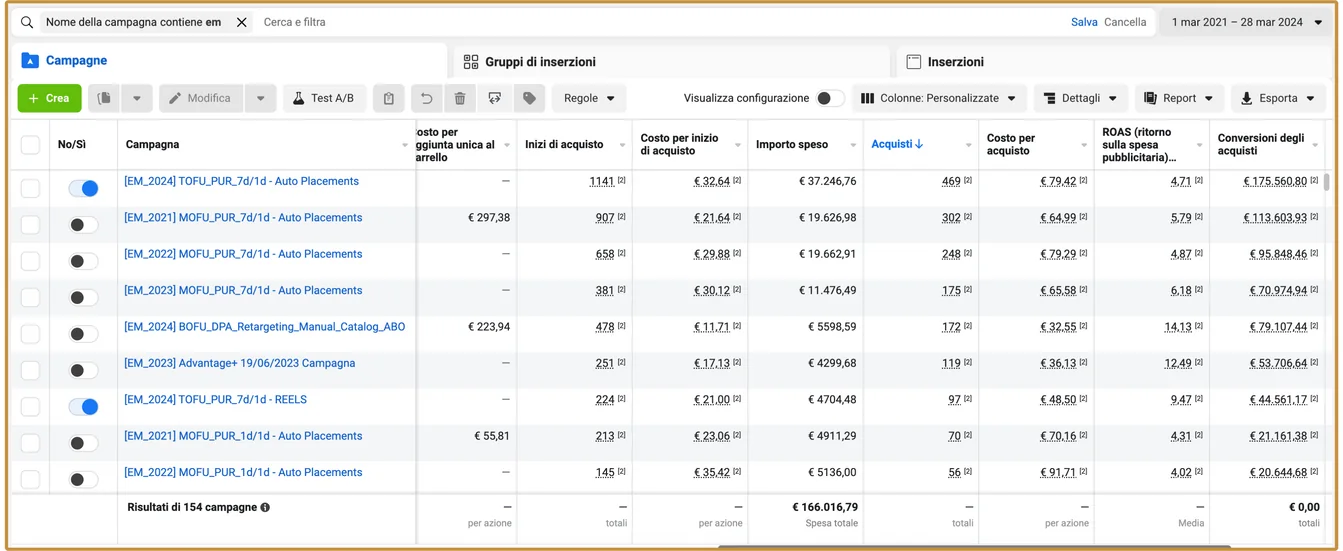Image resolution: width=1343 pixels, height=551 pixels.
Task: Open the Colonne: Personalizzate dropdown
Action: (938, 98)
